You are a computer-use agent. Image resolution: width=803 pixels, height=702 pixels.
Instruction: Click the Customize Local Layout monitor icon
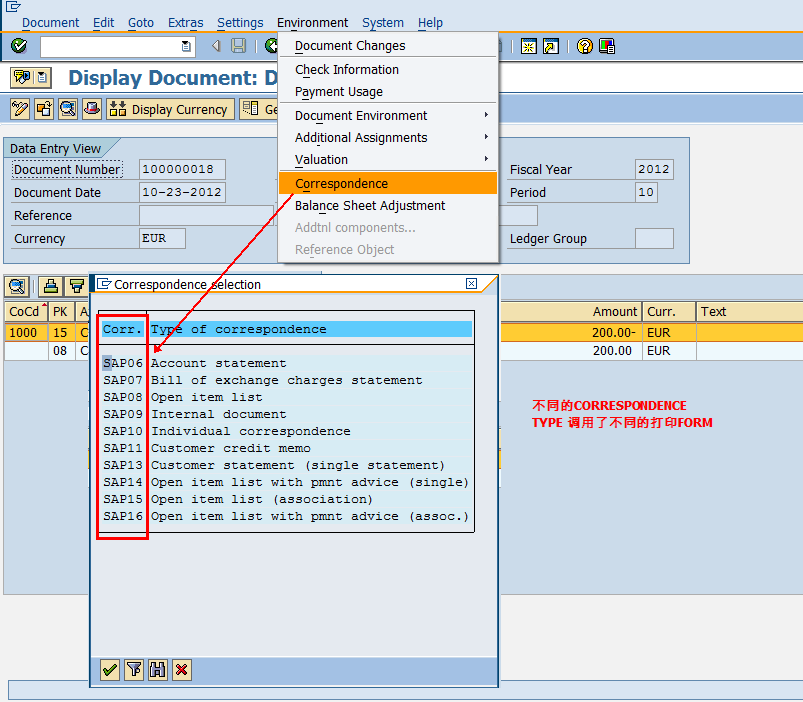(607, 46)
